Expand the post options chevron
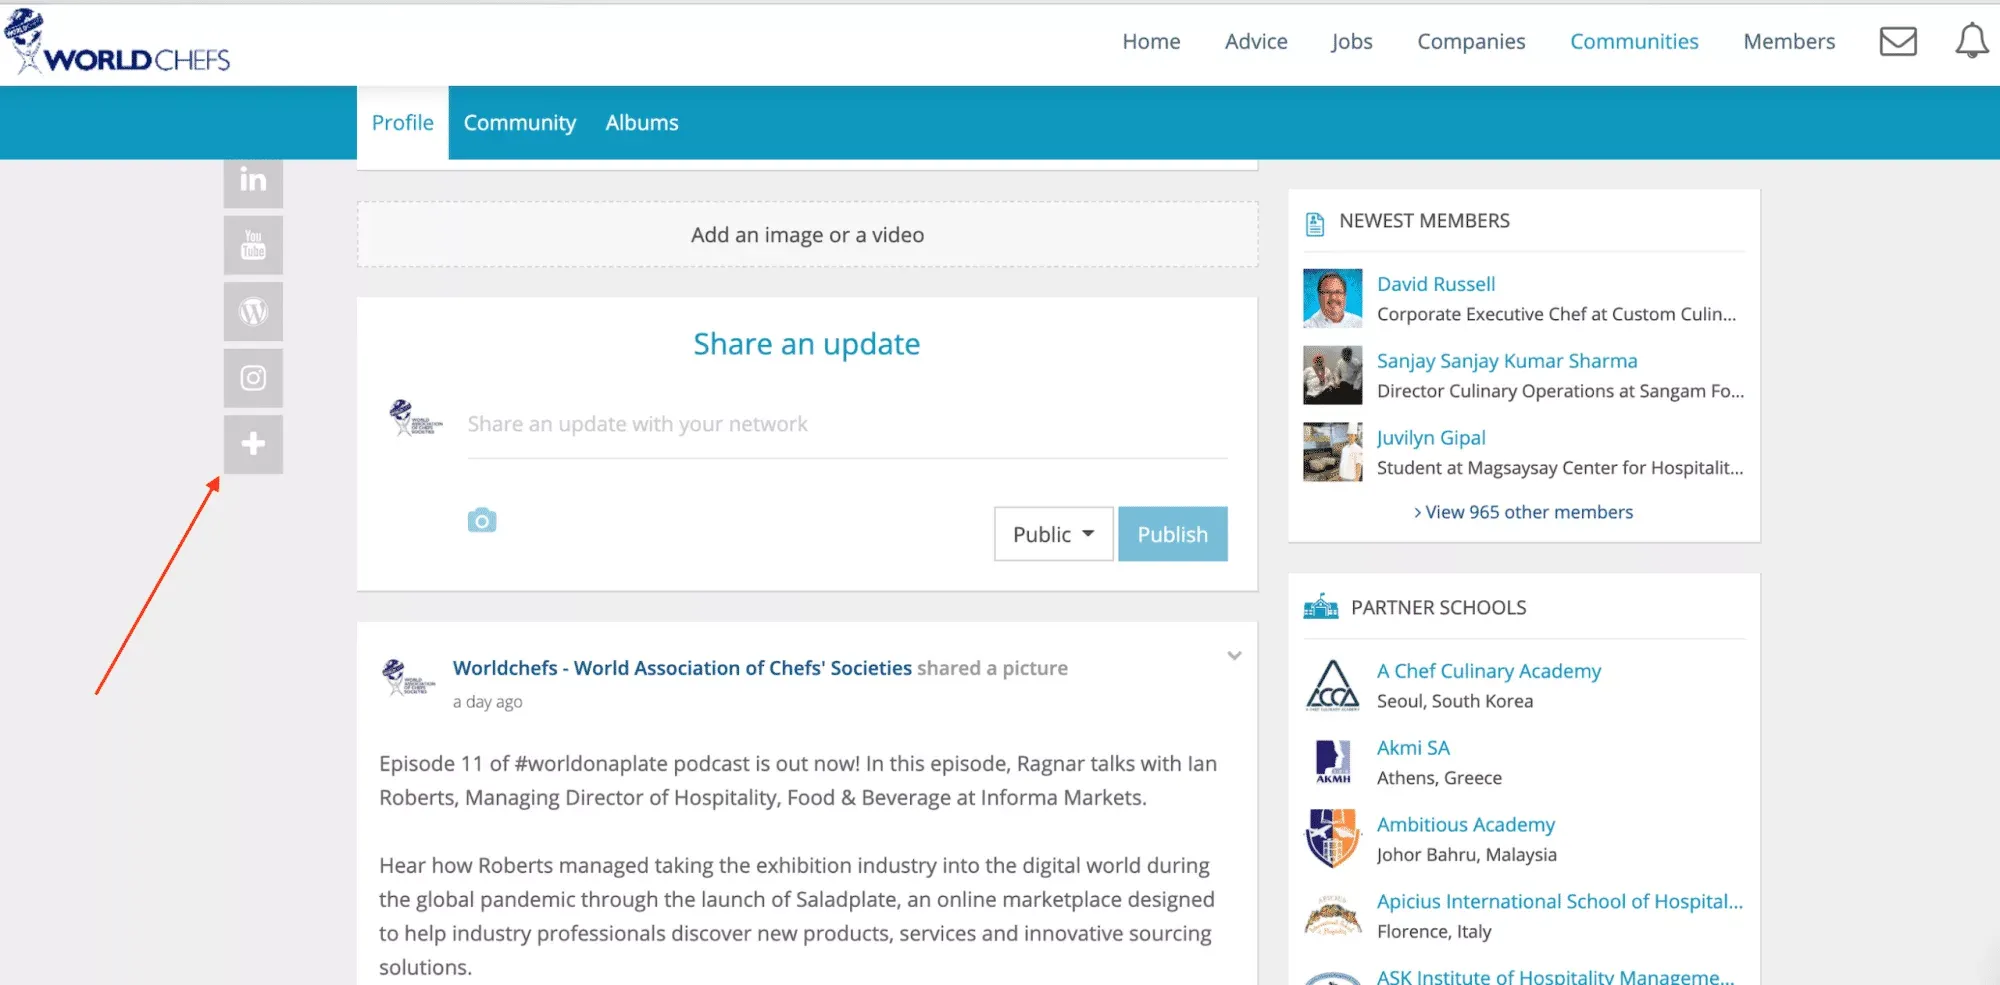This screenshot has width=2000, height=985. pyautogui.click(x=1234, y=656)
